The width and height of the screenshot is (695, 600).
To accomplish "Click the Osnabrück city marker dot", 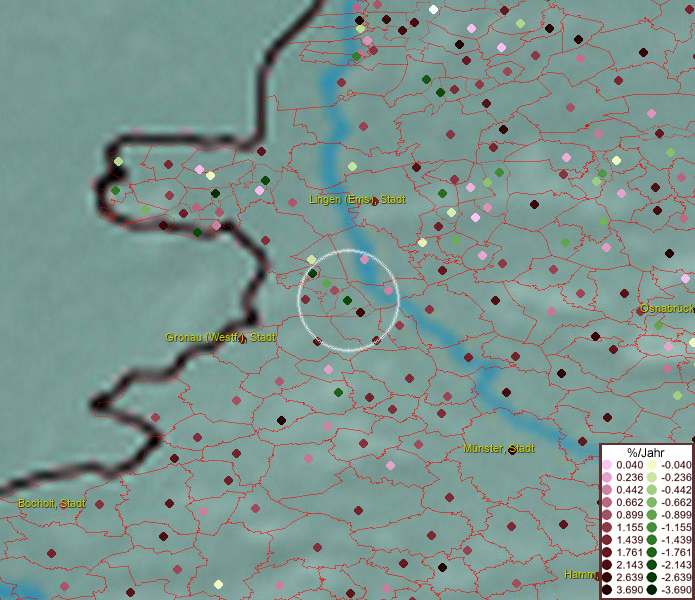I will click(x=642, y=311).
